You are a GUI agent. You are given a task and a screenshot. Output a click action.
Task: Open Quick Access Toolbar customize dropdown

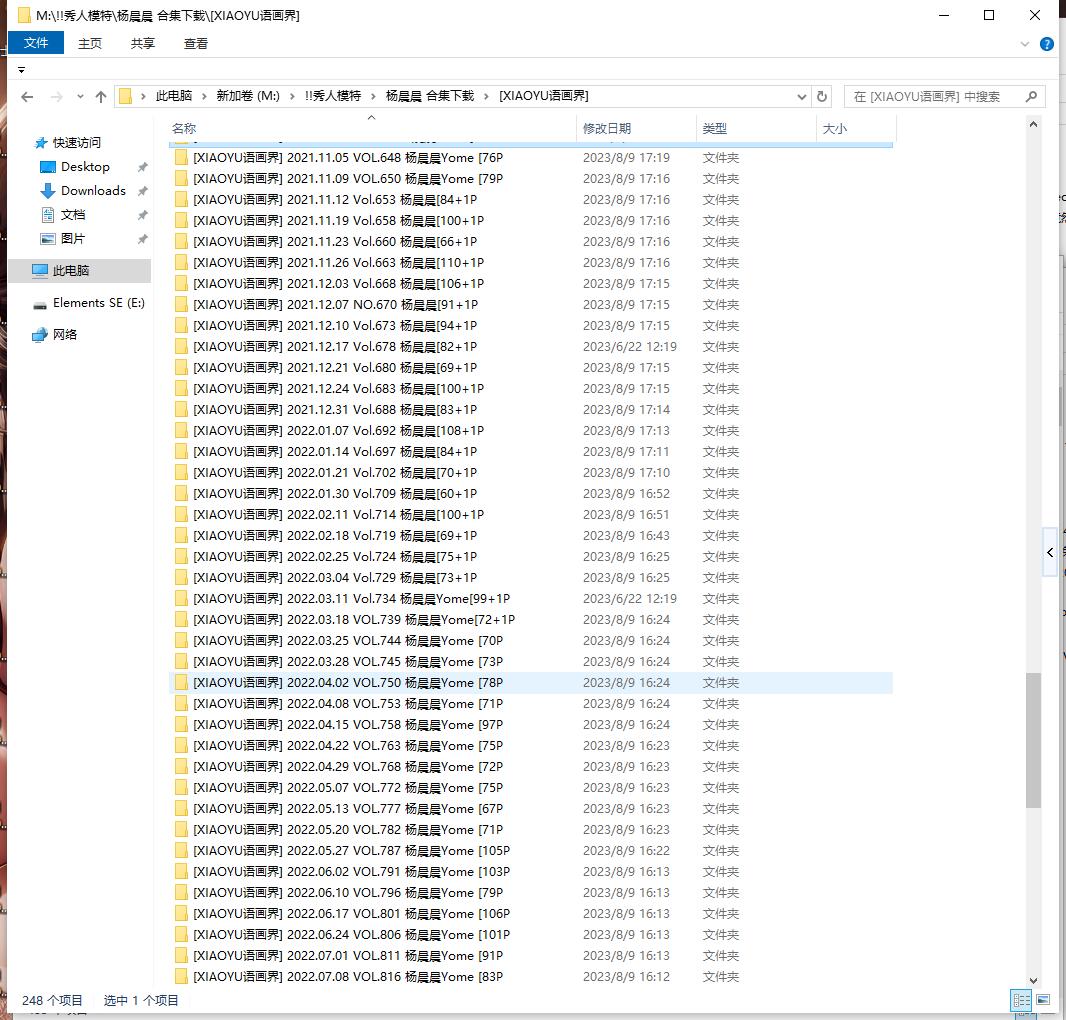coord(21,70)
